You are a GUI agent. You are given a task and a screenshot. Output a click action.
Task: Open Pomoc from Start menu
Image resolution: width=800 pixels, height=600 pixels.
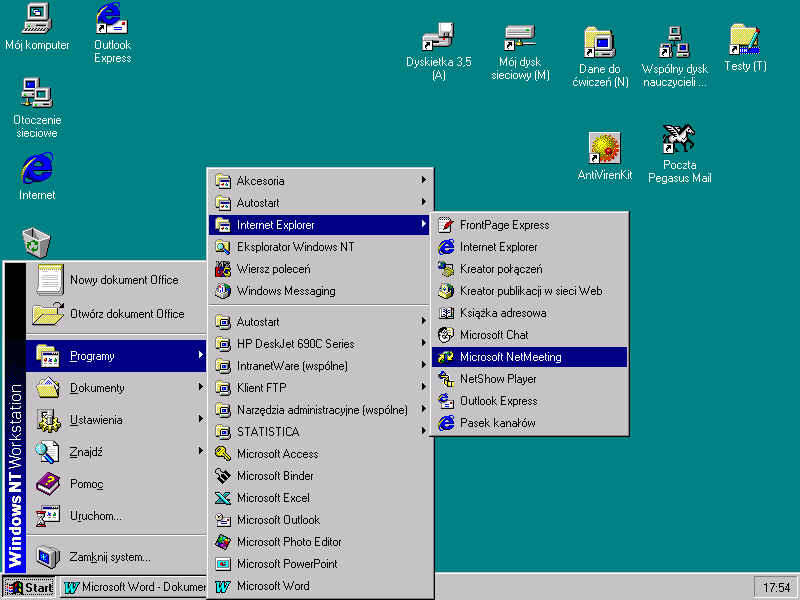click(116, 484)
